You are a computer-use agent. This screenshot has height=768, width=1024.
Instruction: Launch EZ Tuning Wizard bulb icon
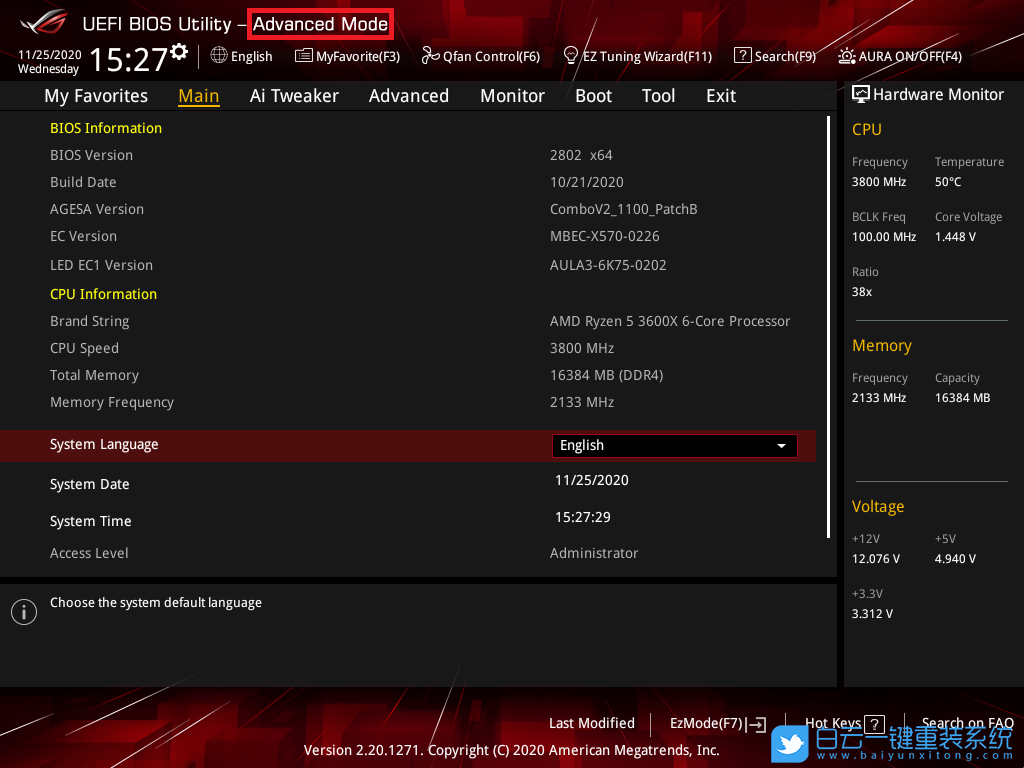point(571,55)
